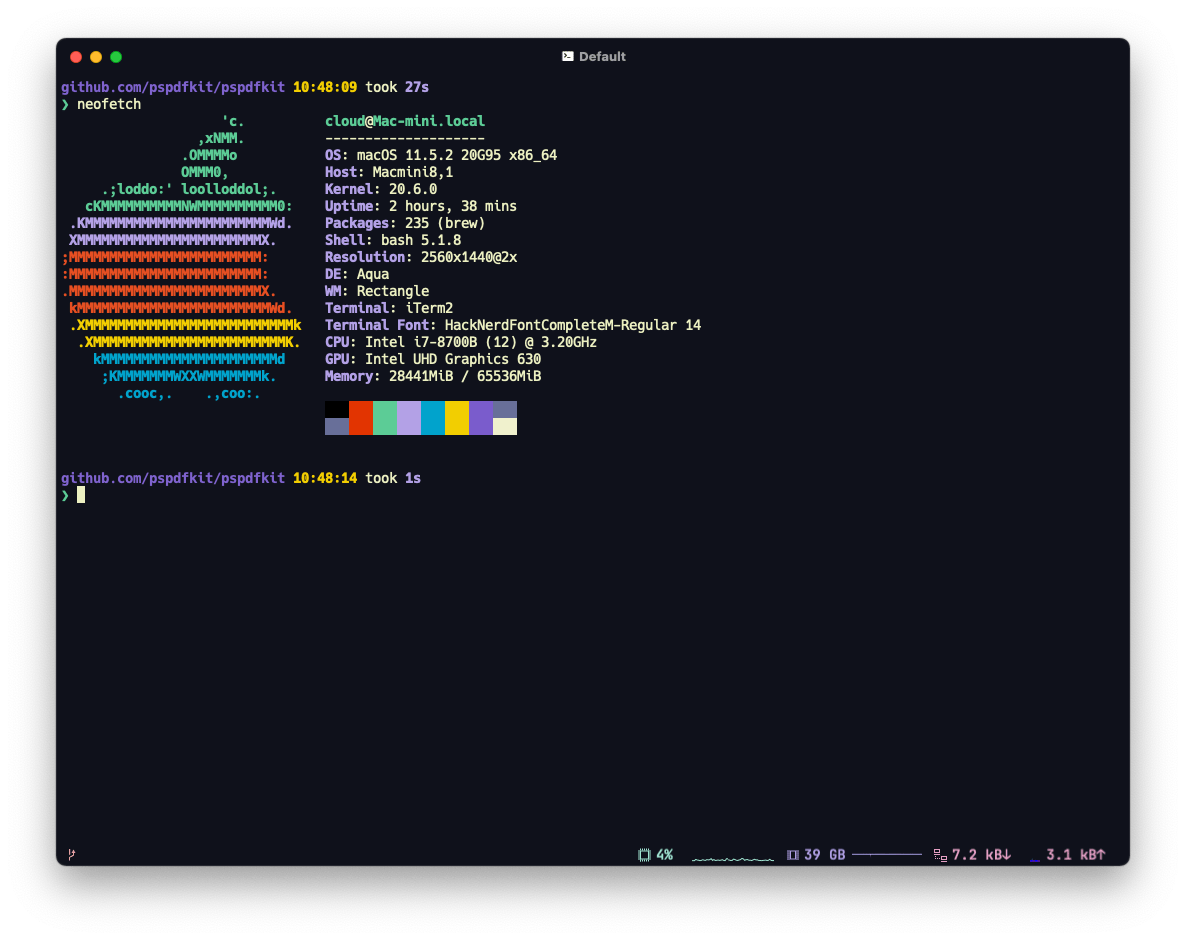Click the blinking cursor at the prompt
Viewport: 1186px width, 940px height.
pyautogui.click(x=82, y=494)
